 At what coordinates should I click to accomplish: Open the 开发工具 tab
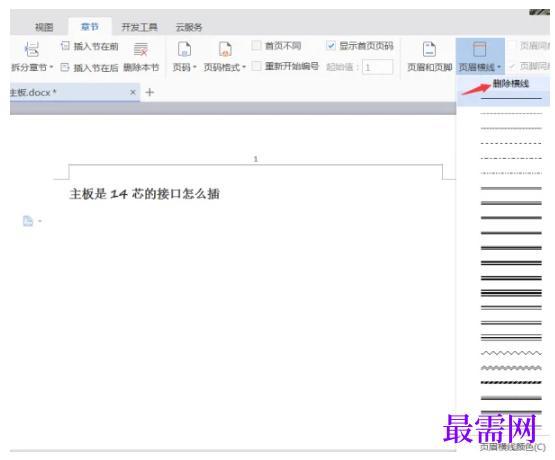139,27
